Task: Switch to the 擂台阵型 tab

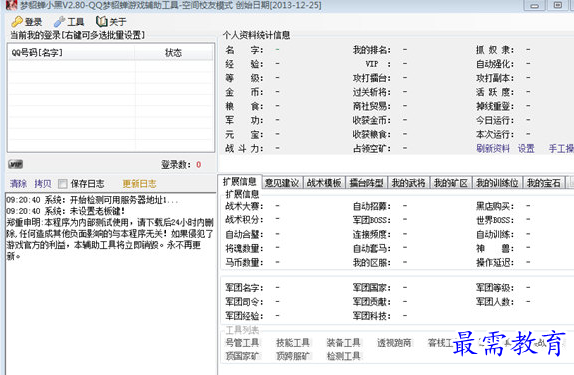Action: pos(366,183)
